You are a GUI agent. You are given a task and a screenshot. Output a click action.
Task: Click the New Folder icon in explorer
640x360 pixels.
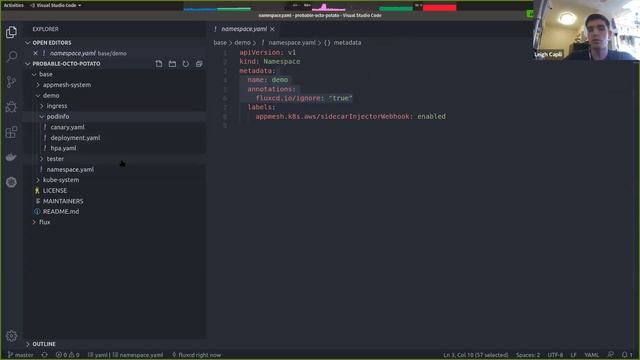pyautogui.click(x=172, y=64)
